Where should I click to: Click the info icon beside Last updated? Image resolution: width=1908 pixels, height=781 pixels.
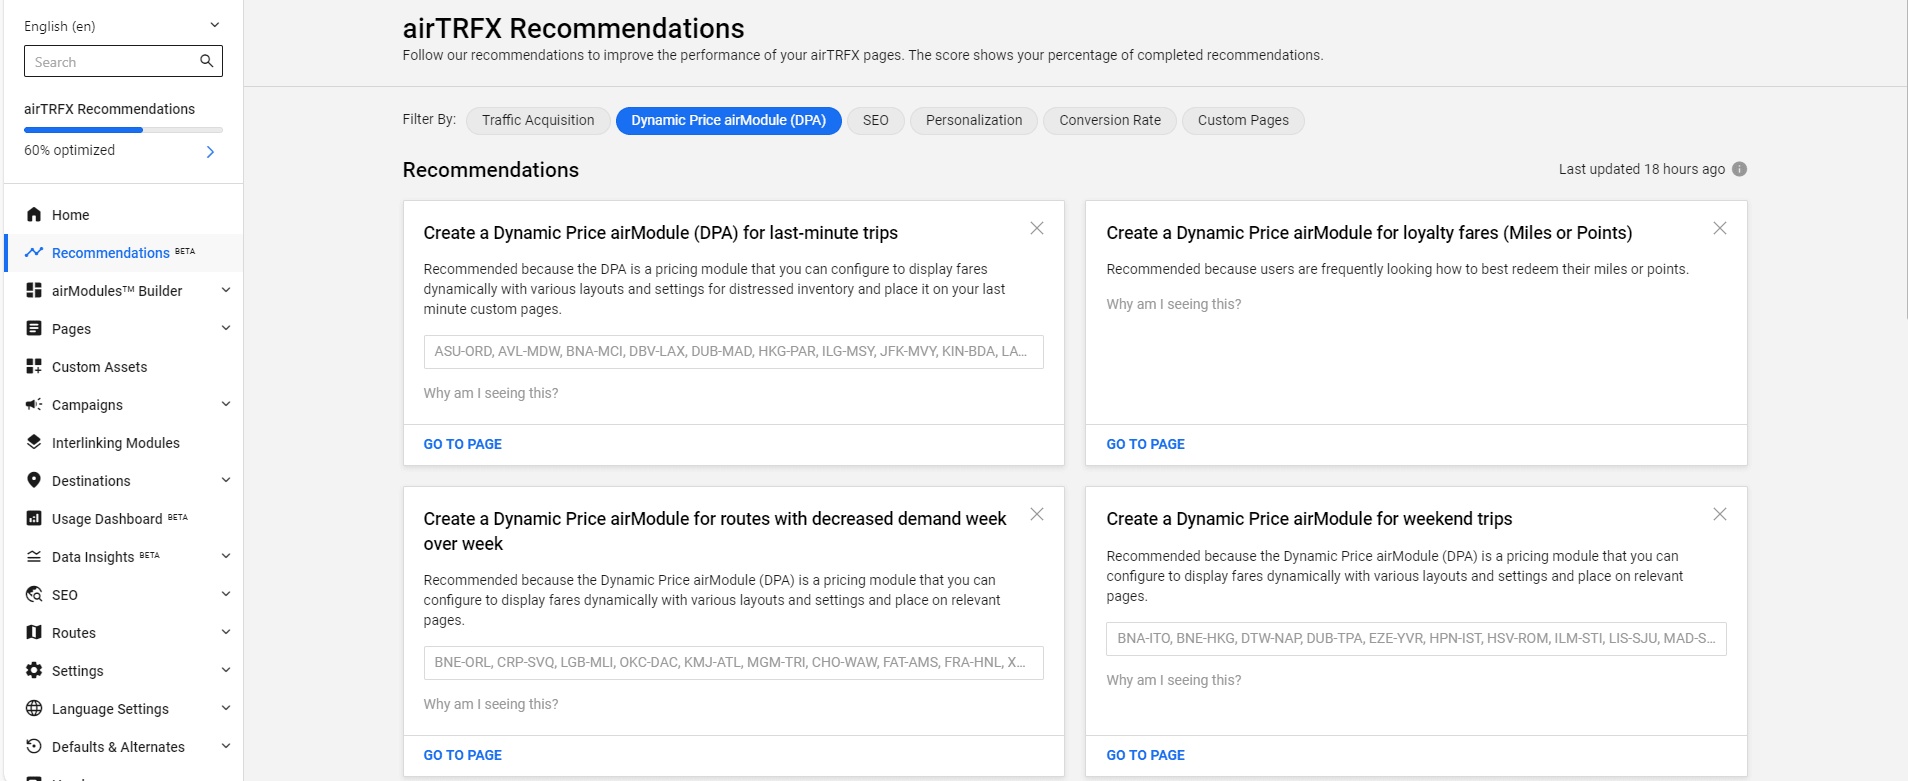[x=1739, y=169]
